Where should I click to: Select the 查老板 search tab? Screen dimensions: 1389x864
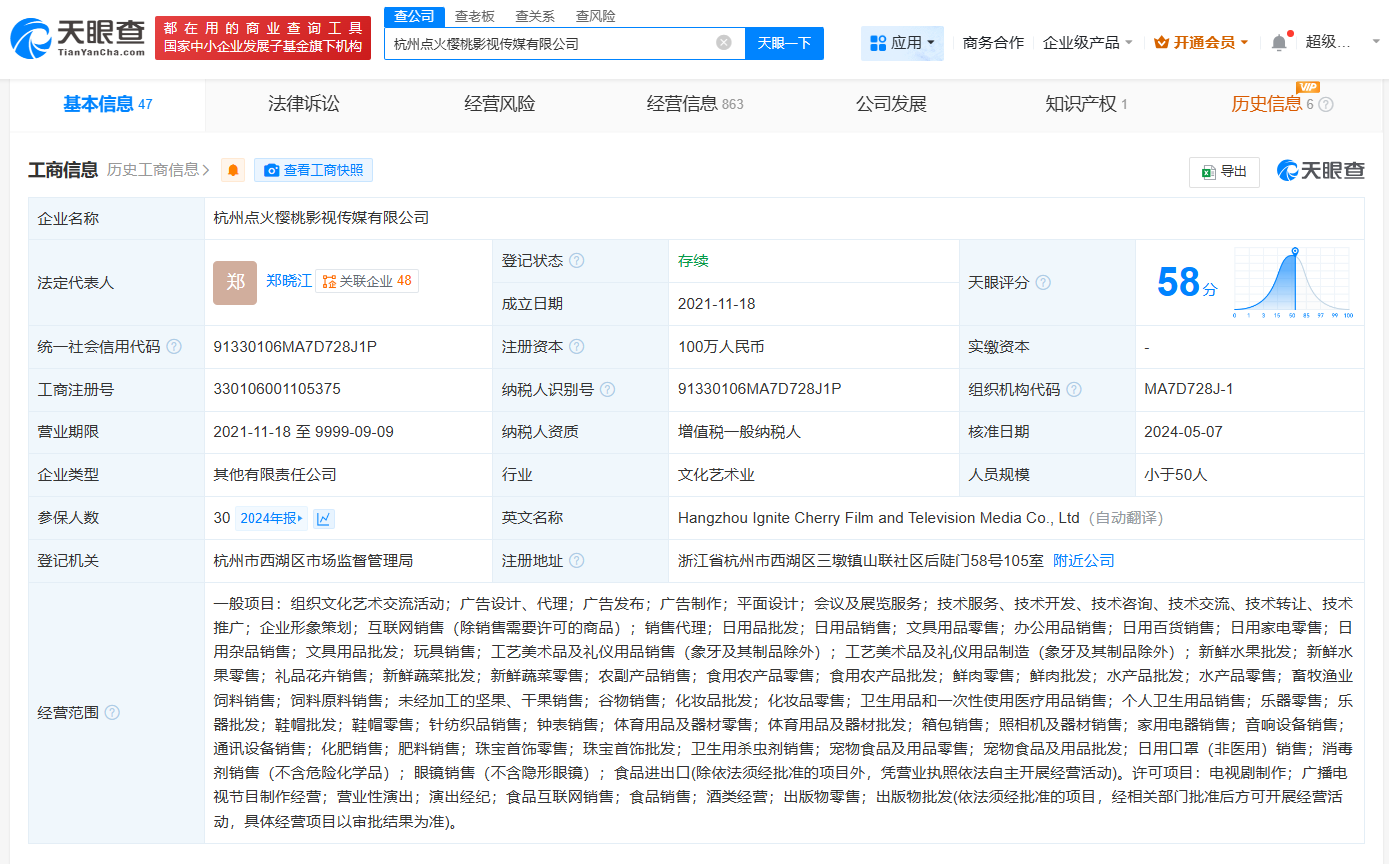click(474, 16)
